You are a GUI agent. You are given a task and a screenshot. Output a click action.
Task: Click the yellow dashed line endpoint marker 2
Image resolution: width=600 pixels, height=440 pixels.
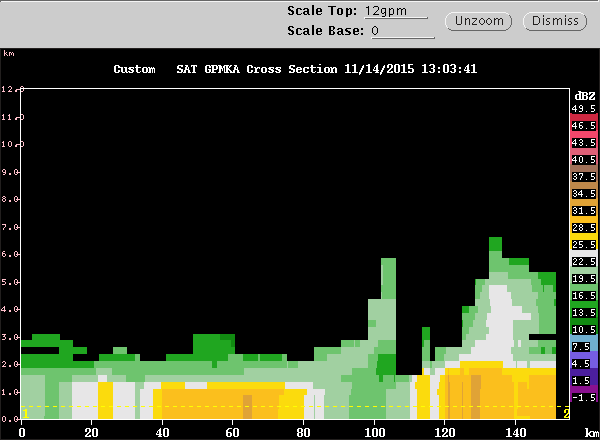click(566, 412)
